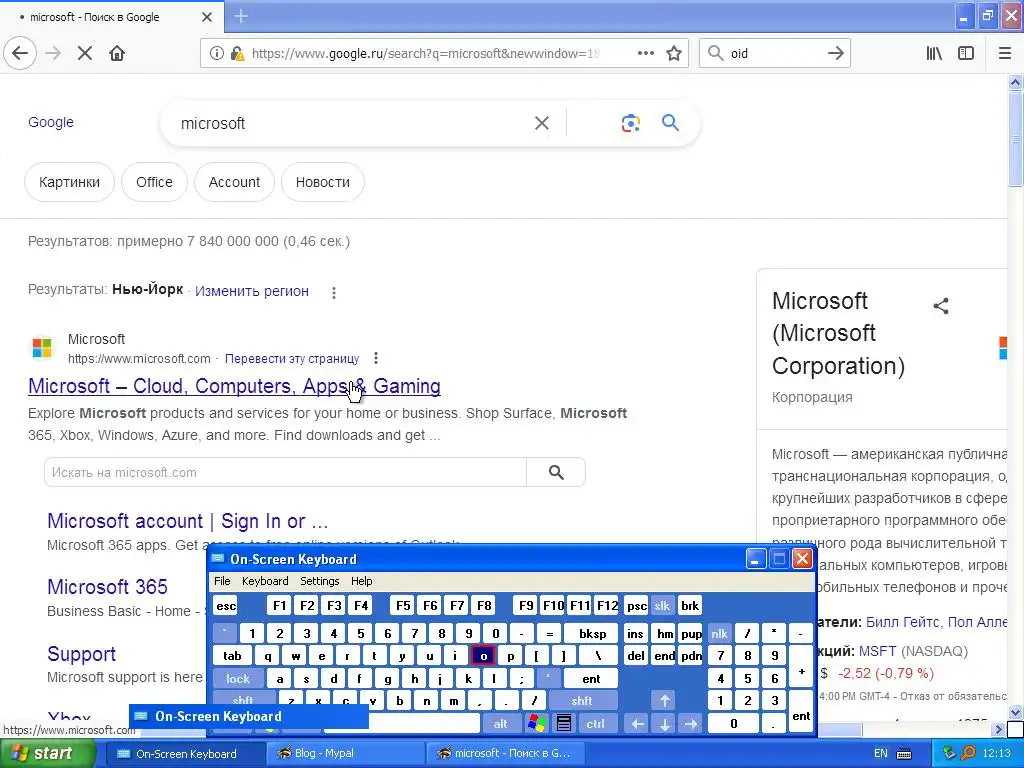Click in the Искать на microsoft.com field
The width and height of the screenshot is (1024, 768).
(x=285, y=472)
